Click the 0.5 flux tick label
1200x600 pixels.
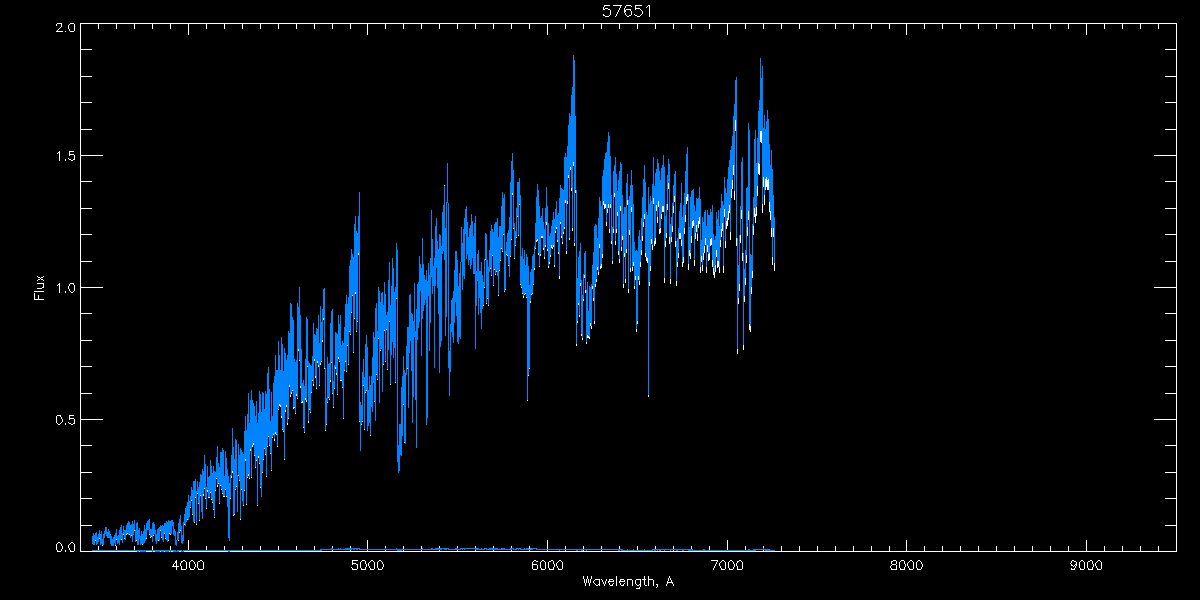click(66, 419)
